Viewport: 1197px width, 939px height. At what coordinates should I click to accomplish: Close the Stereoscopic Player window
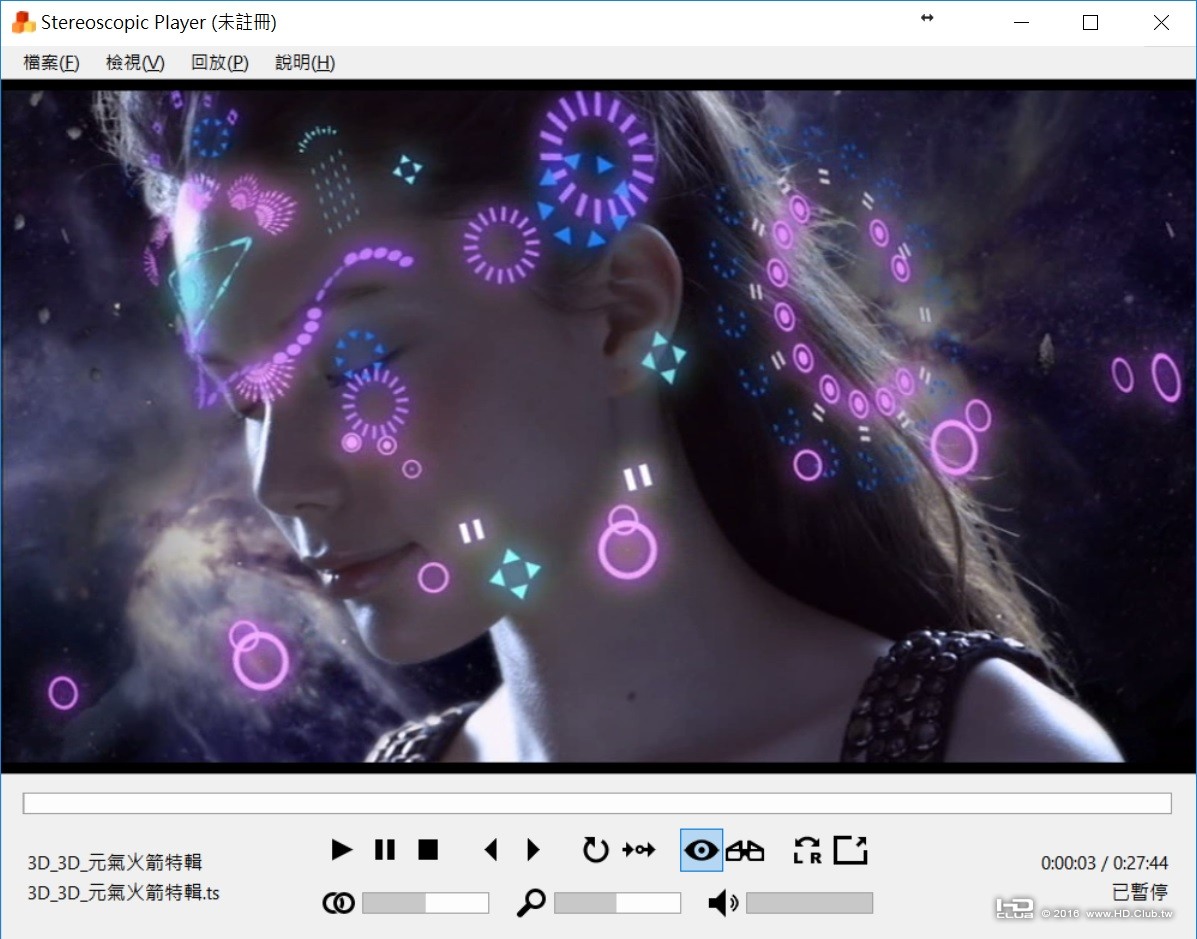[1161, 23]
